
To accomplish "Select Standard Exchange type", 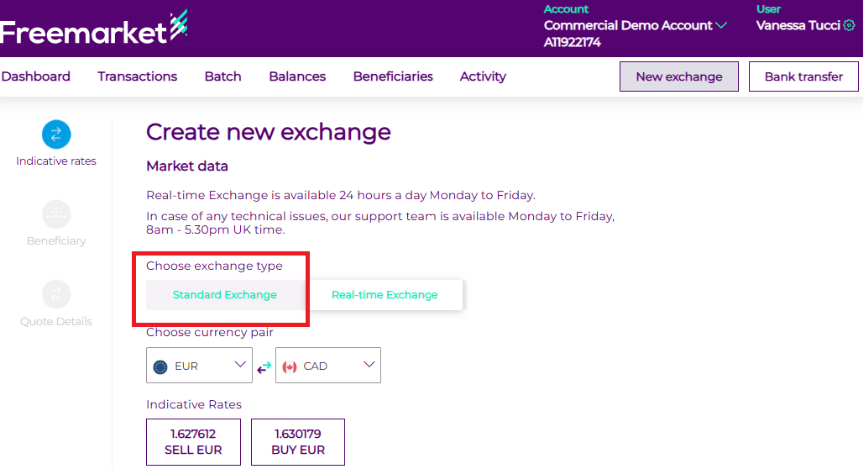I will [x=224, y=295].
